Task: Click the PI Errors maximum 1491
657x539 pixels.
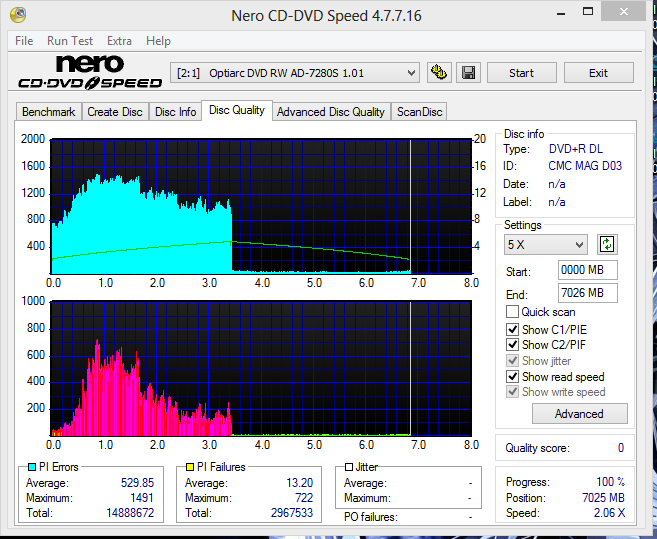Action: click(x=142, y=498)
